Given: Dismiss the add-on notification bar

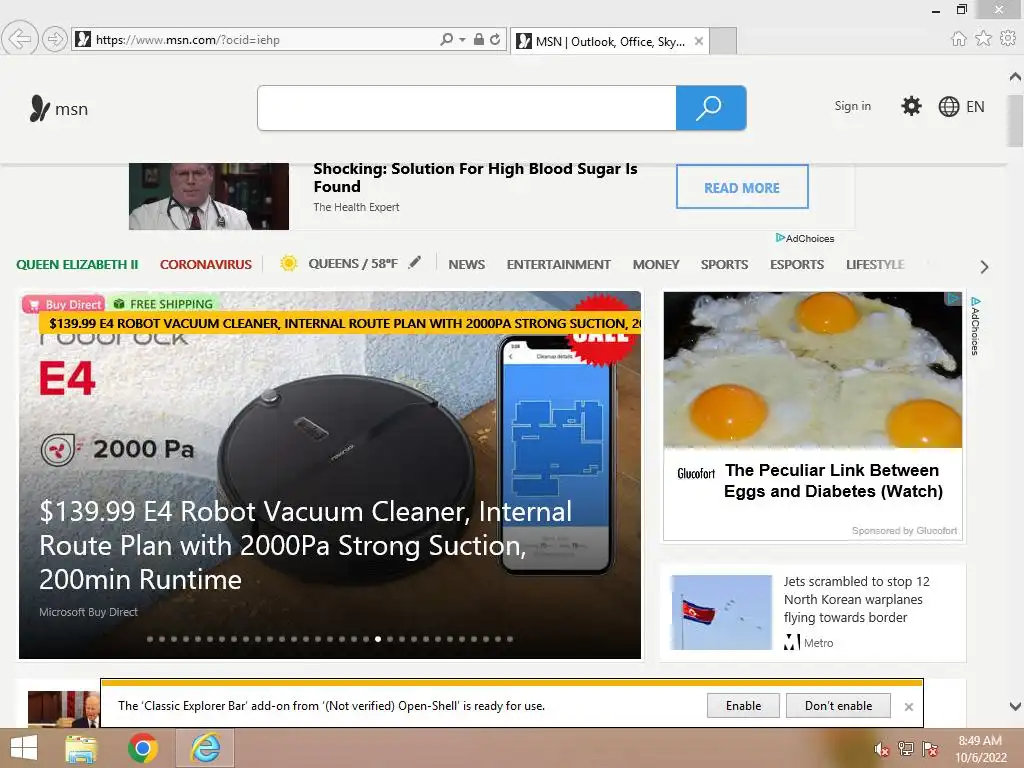Looking at the screenshot, I should coord(908,707).
